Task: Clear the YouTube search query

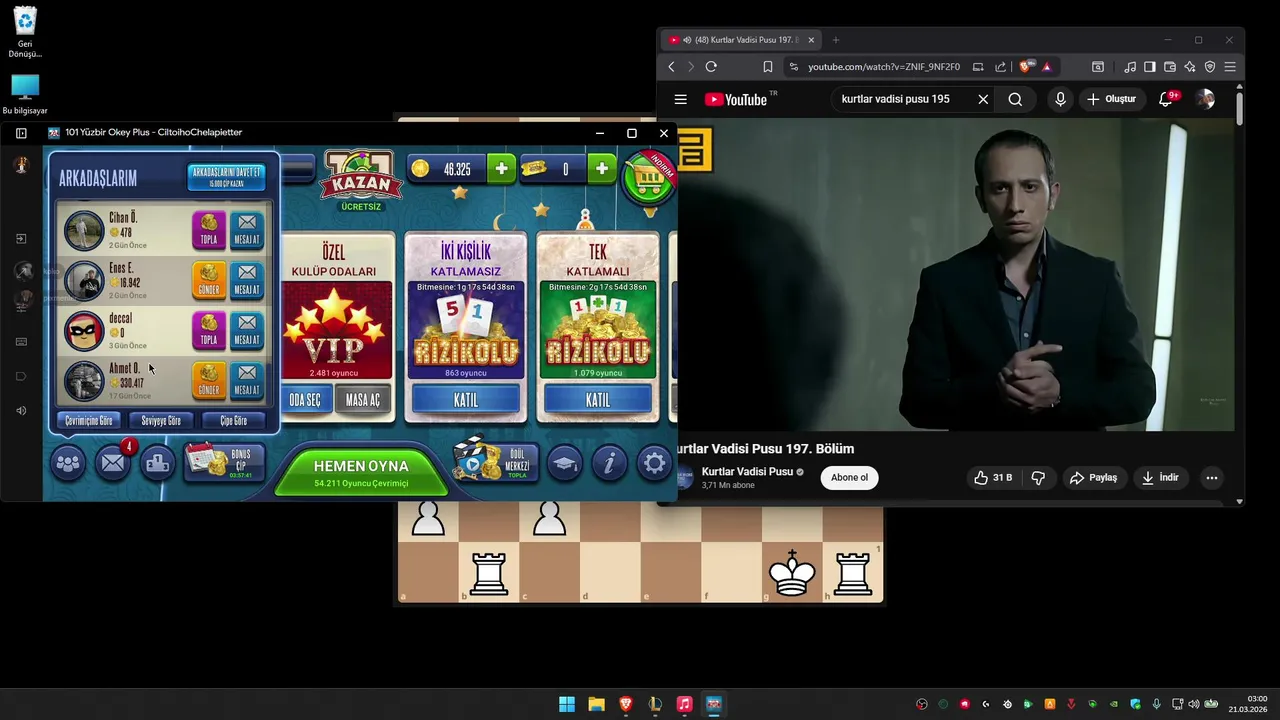Action: point(983,99)
